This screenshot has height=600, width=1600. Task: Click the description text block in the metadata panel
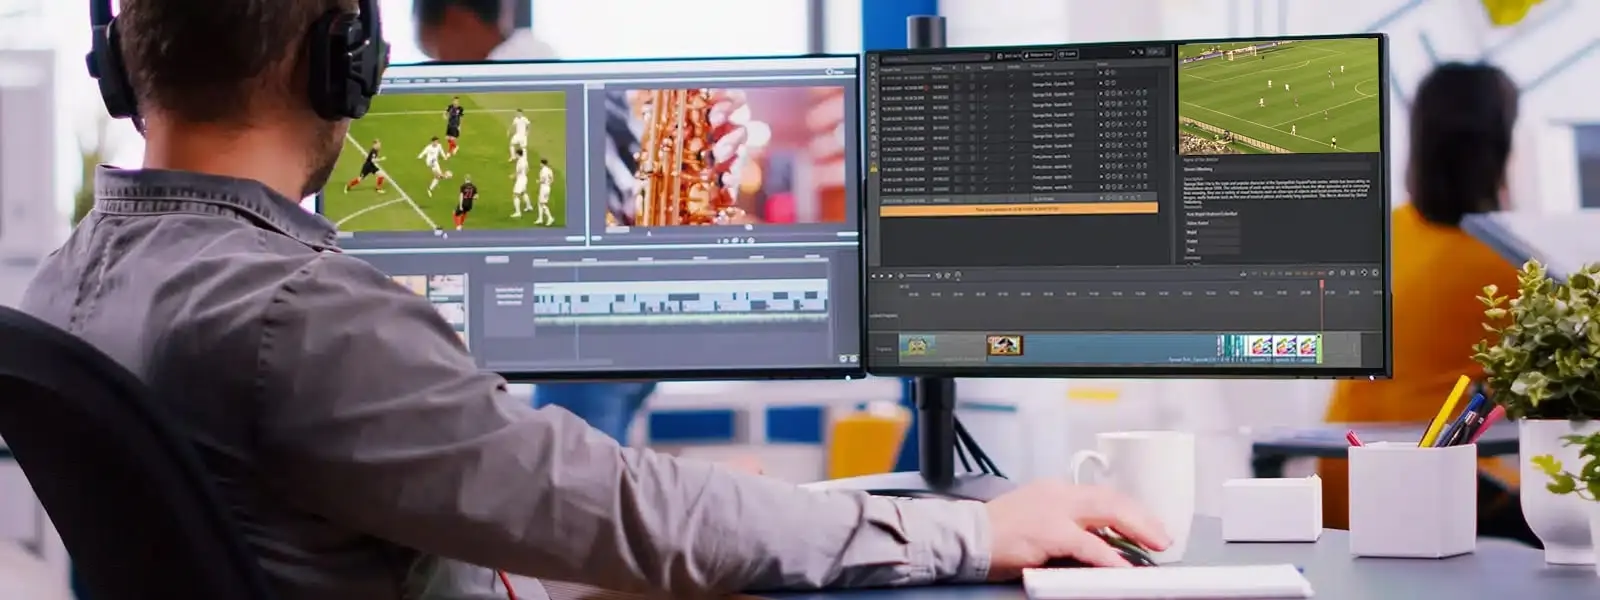pos(1277,192)
